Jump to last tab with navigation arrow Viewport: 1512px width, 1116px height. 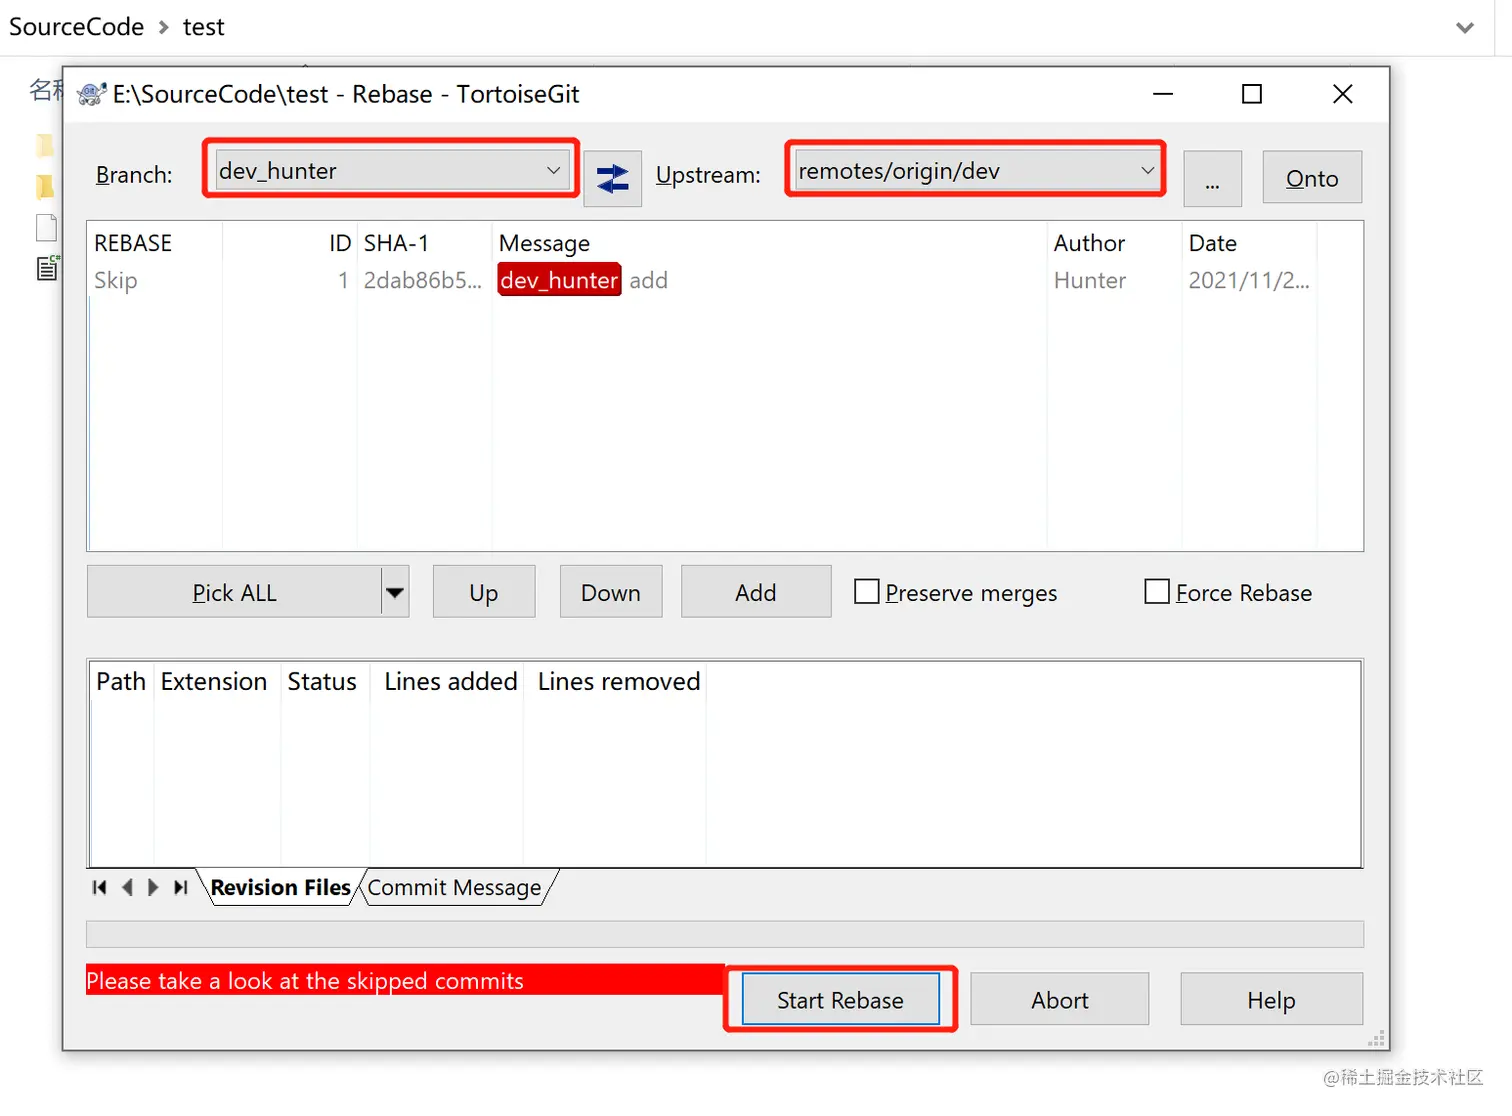tap(180, 887)
